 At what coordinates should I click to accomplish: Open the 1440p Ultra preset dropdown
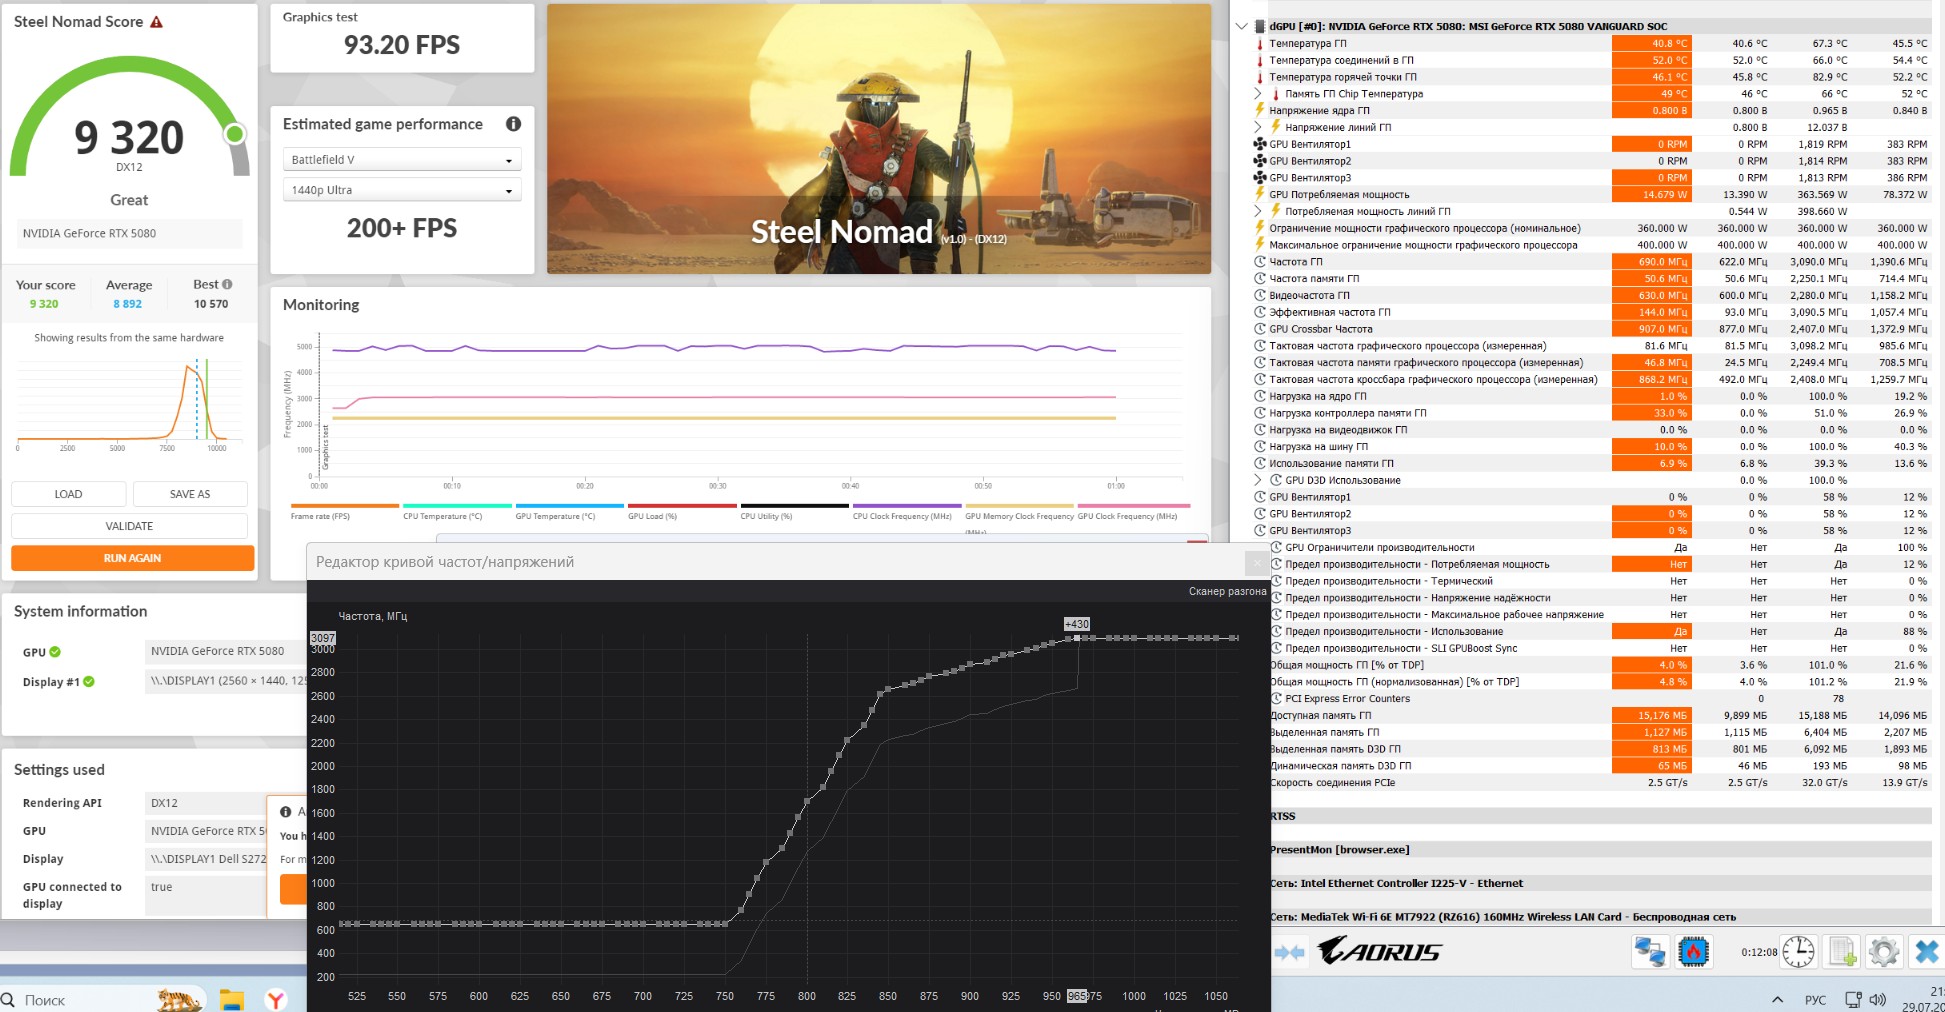point(402,190)
